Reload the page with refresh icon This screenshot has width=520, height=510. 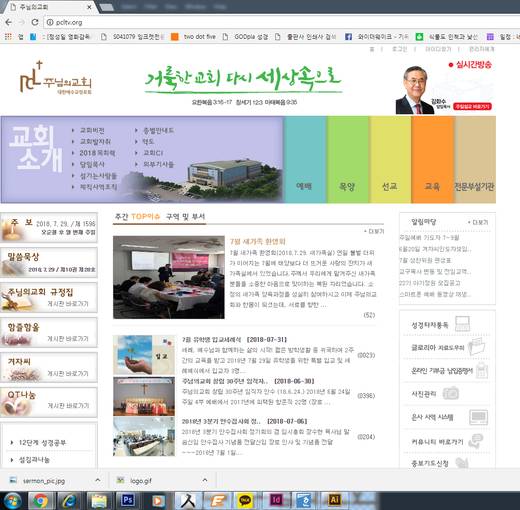click(x=35, y=22)
